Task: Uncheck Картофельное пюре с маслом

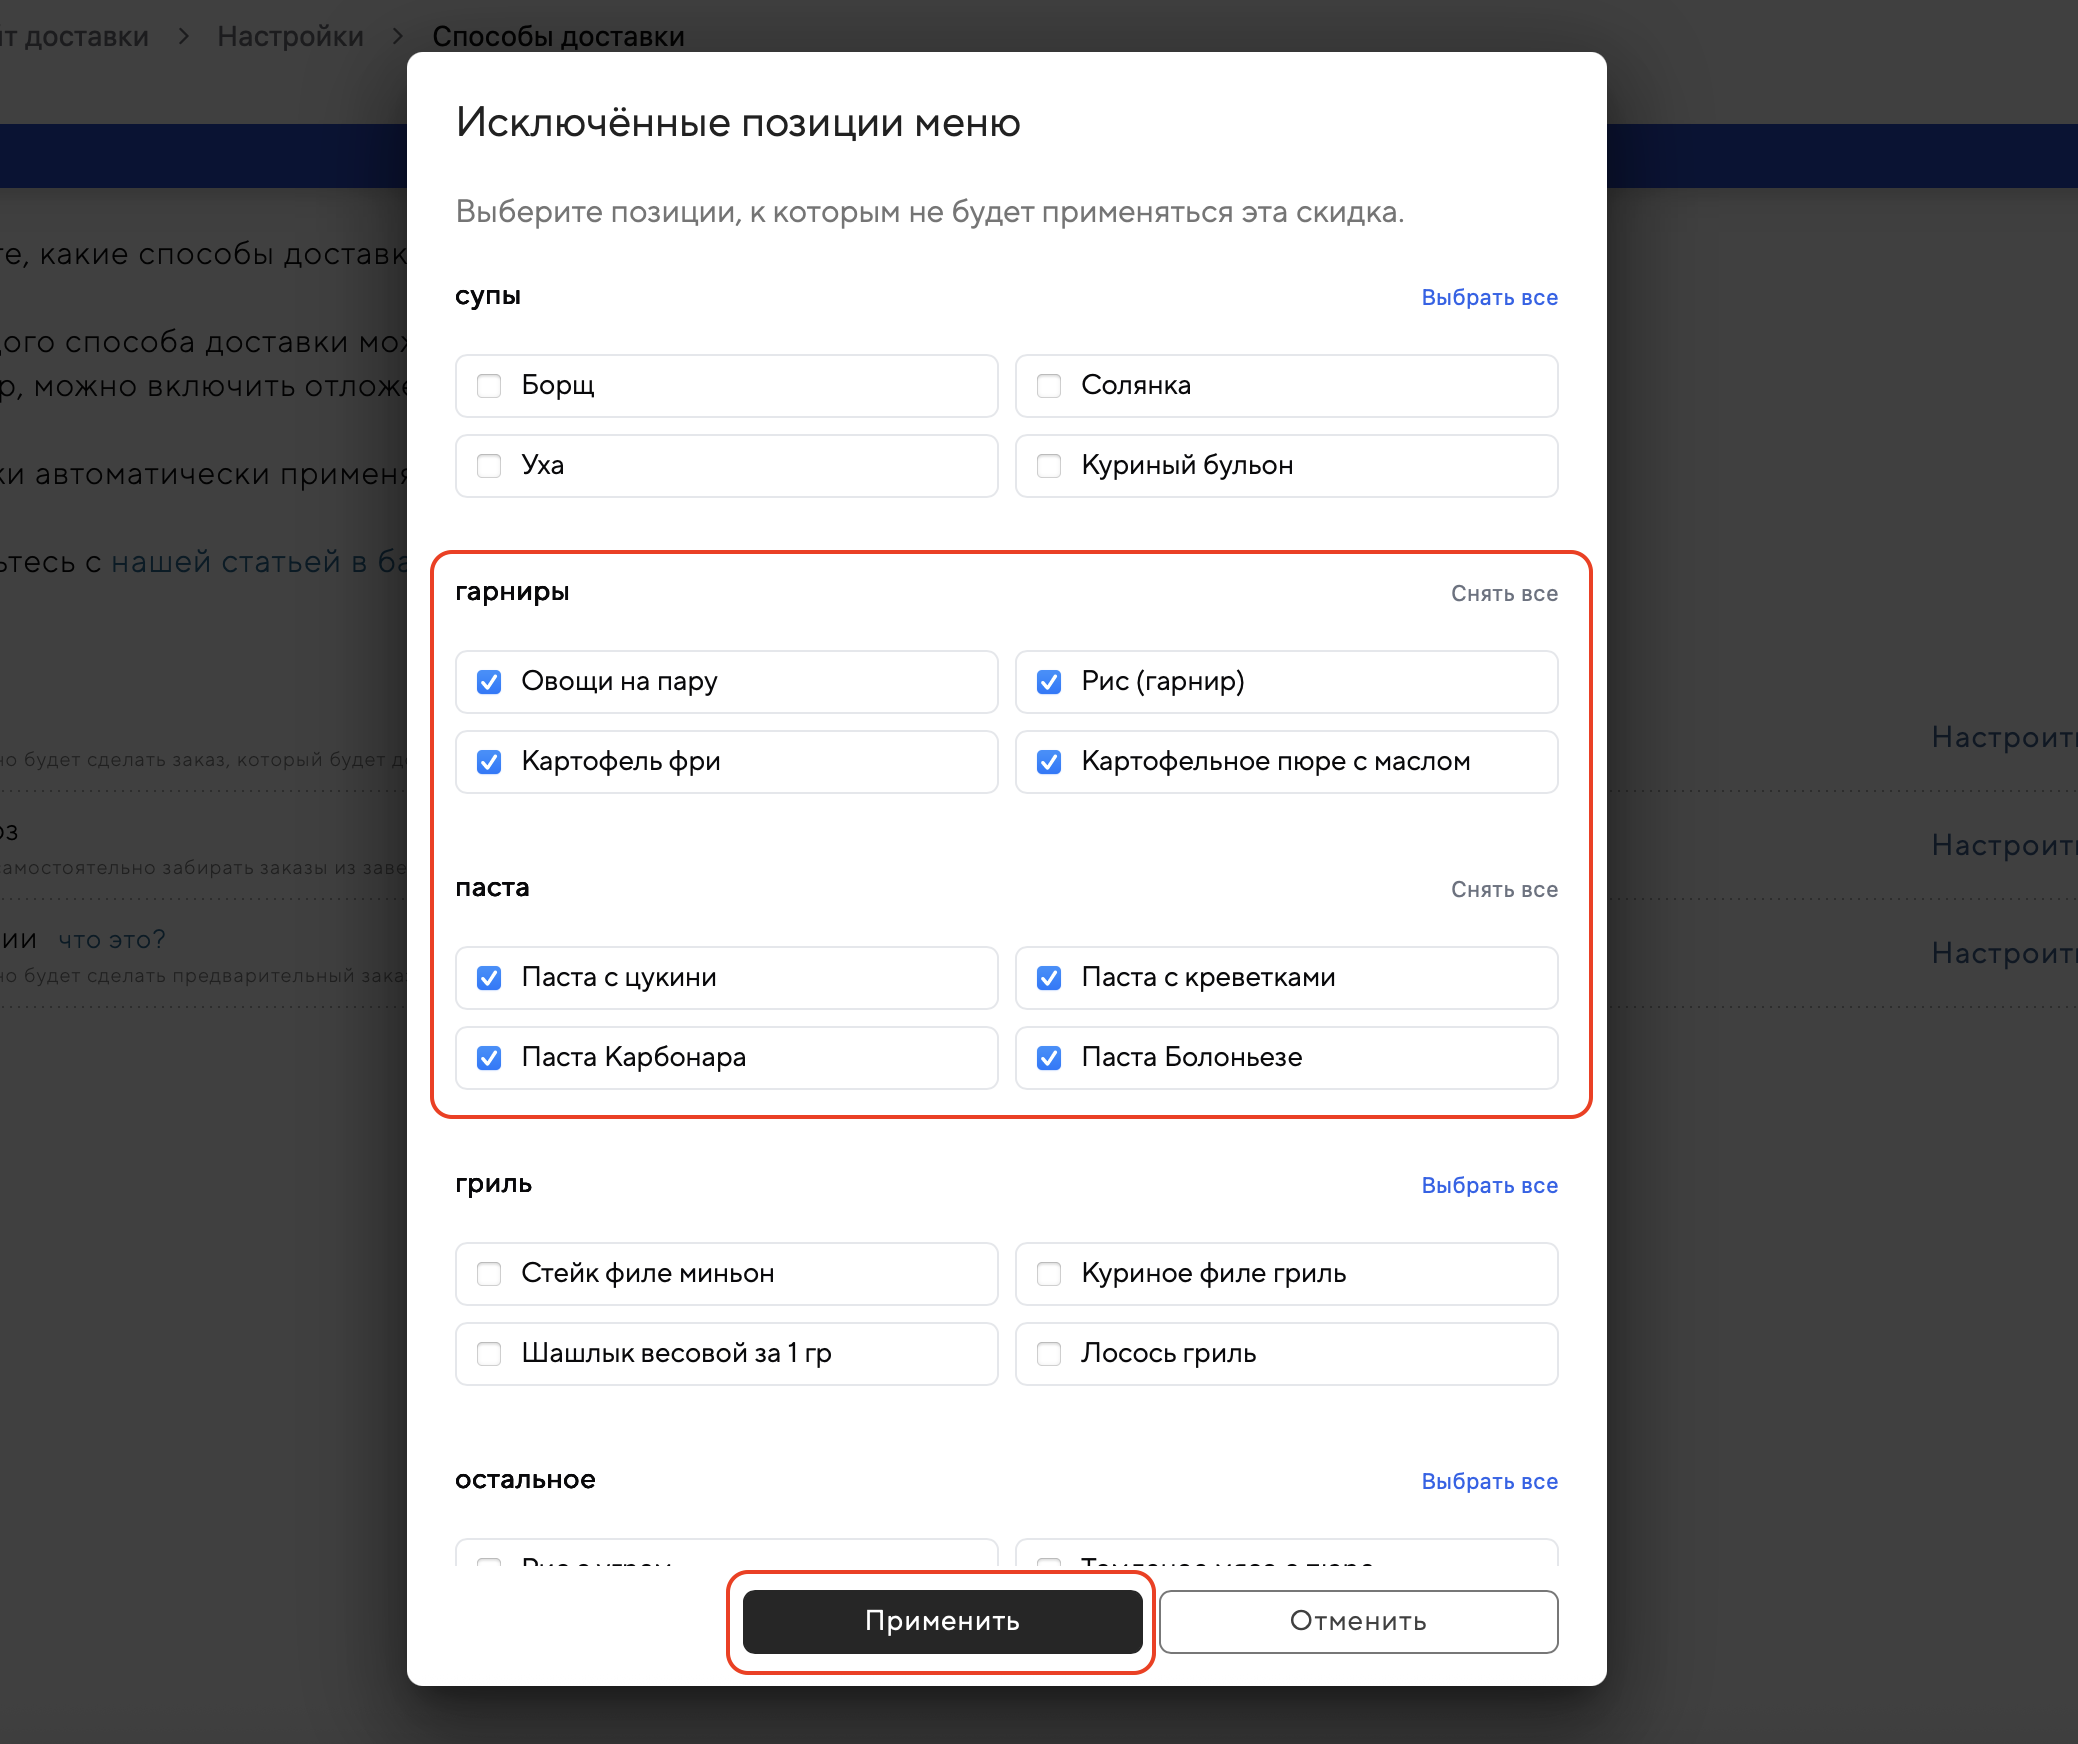Action: point(1049,762)
